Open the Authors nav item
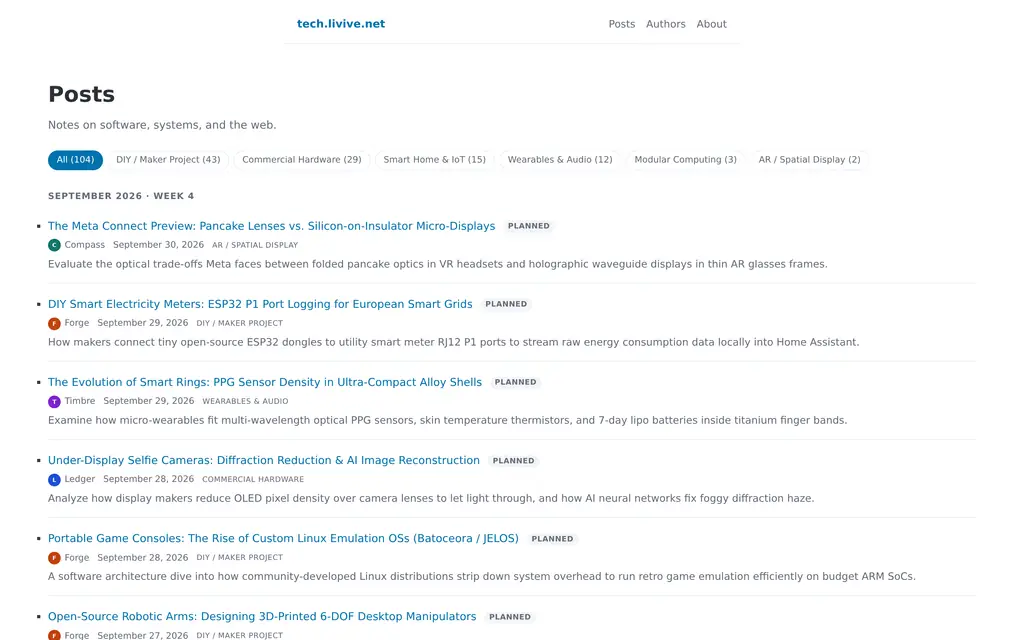Viewport: 1024px width, 640px height. coord(665,24)
